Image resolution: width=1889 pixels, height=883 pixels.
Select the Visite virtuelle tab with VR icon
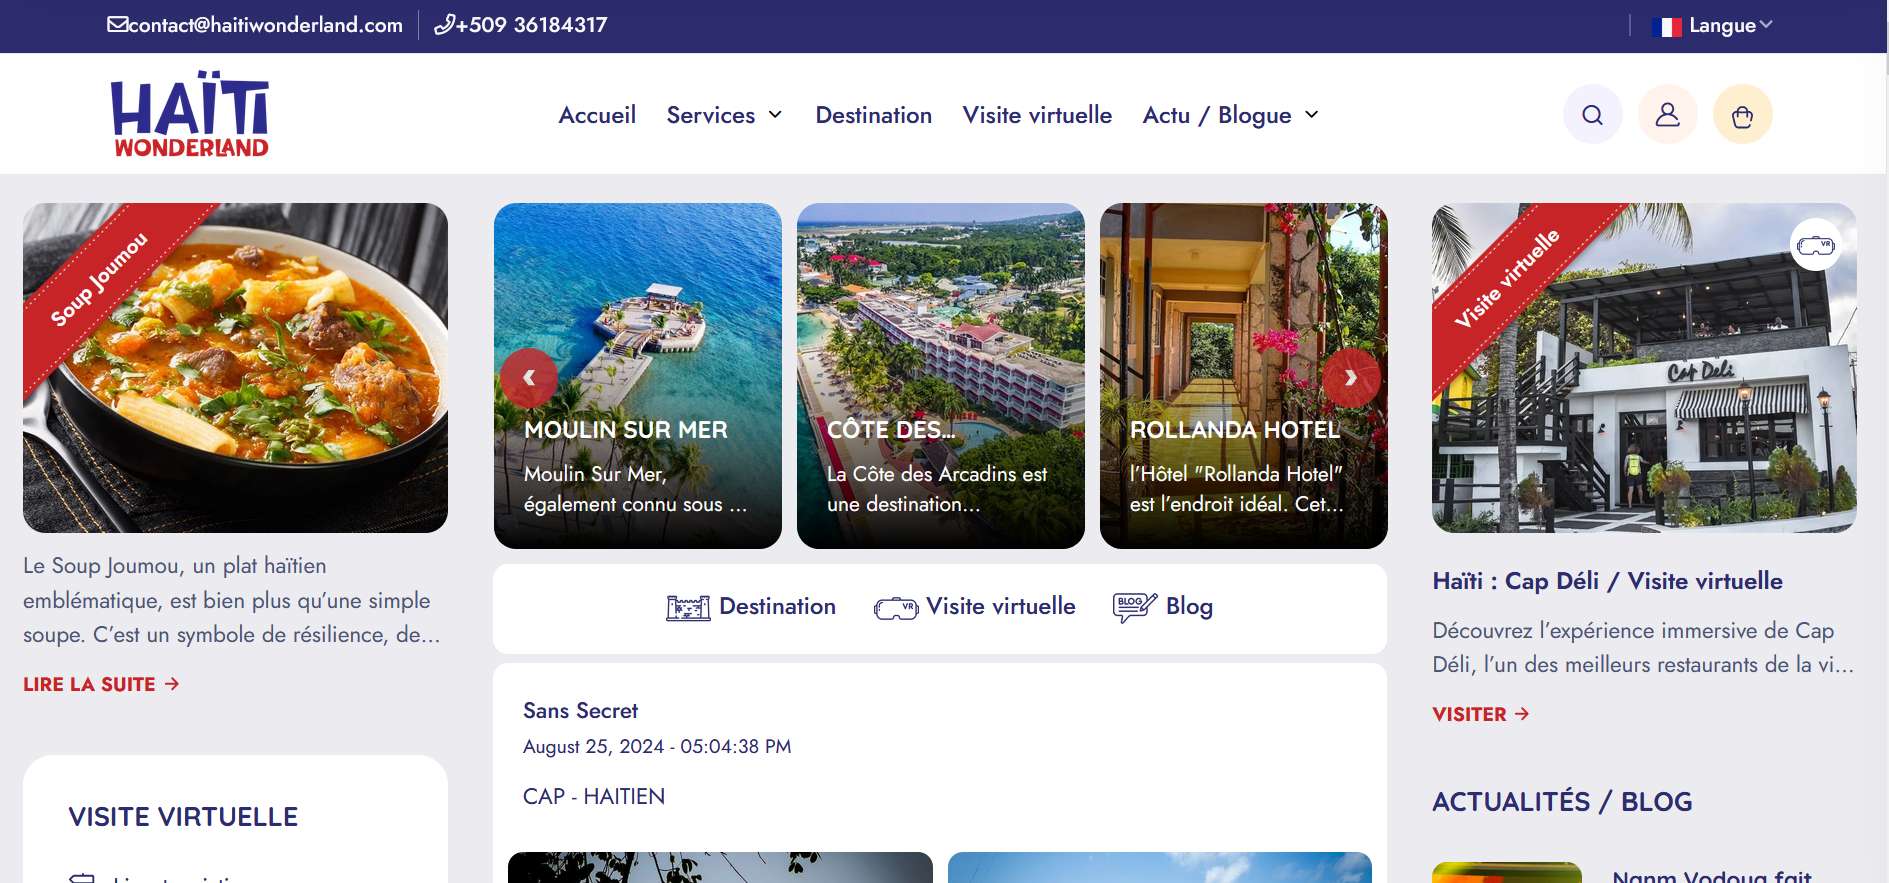coord(975,607)
